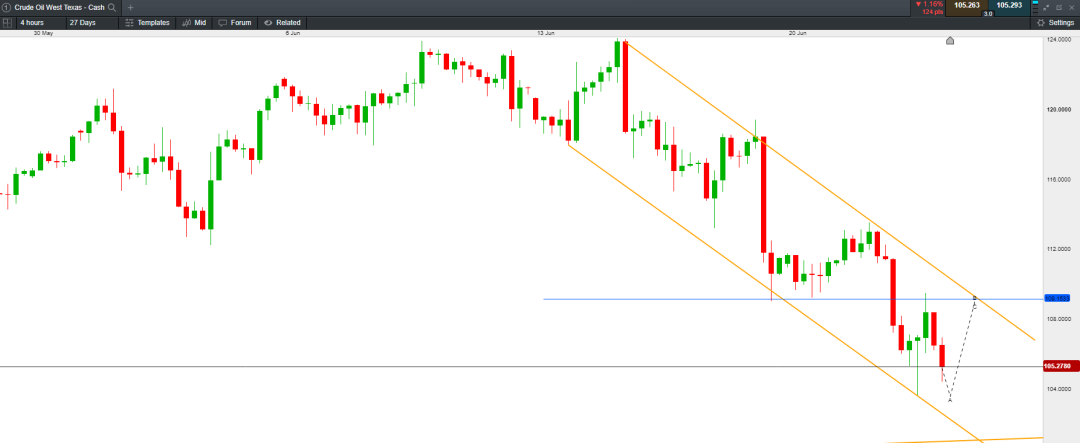This screenshot has height=443, width=1080.
Task: Select the blue horizontal price level line
Action: (700, 299)
